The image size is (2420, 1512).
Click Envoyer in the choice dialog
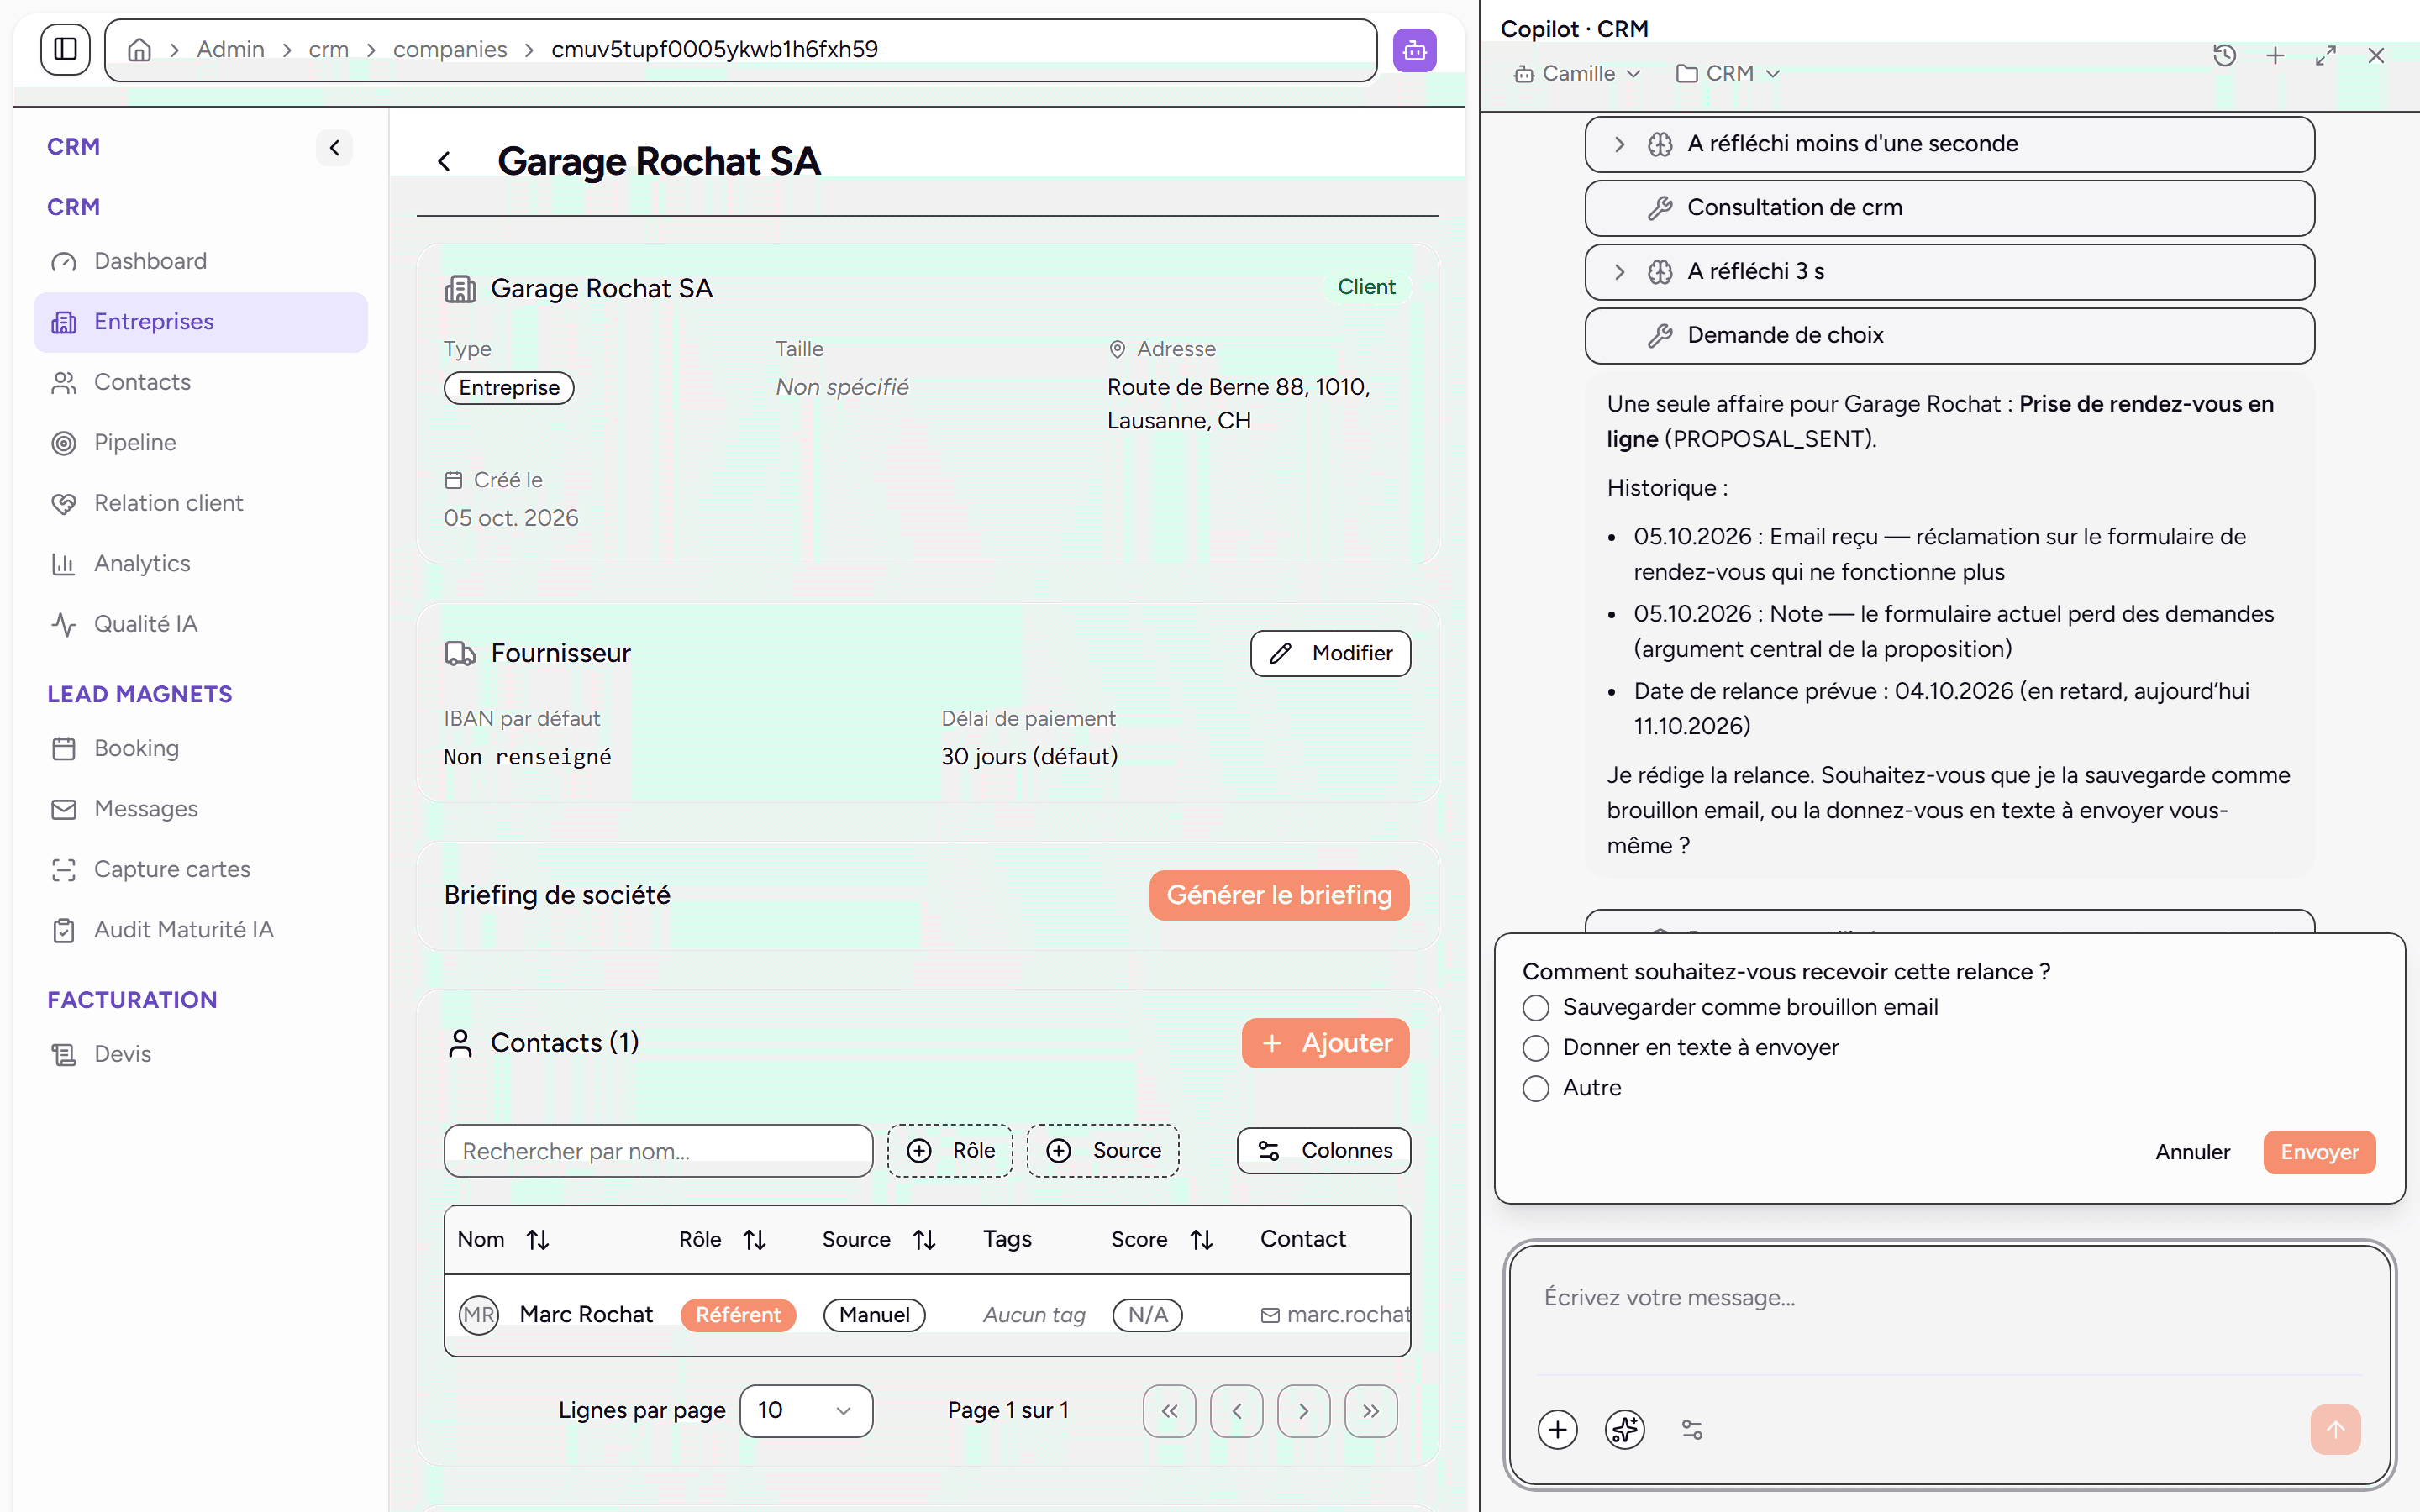[2319, 1152]
